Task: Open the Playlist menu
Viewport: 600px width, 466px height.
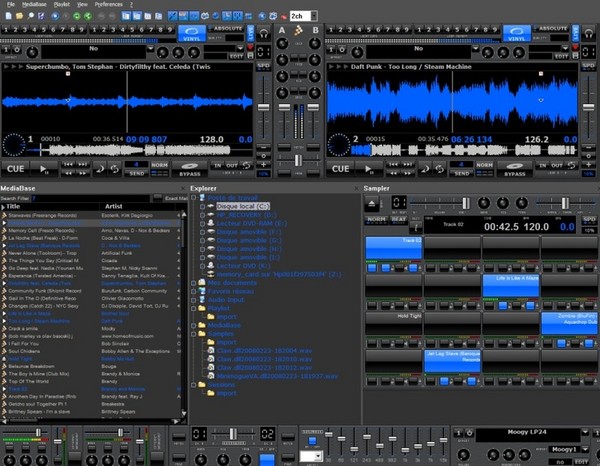Action: point(62,4)
